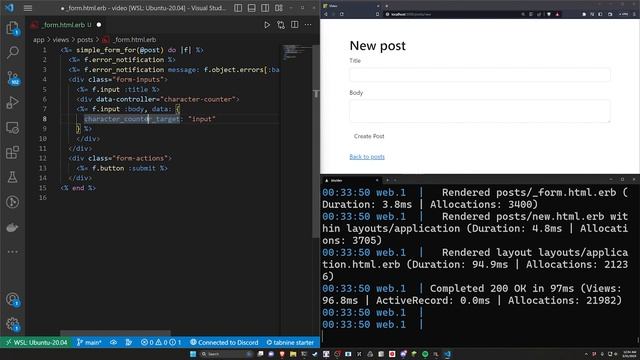Open the Brave shields icon in address bar

click(549, 14)
